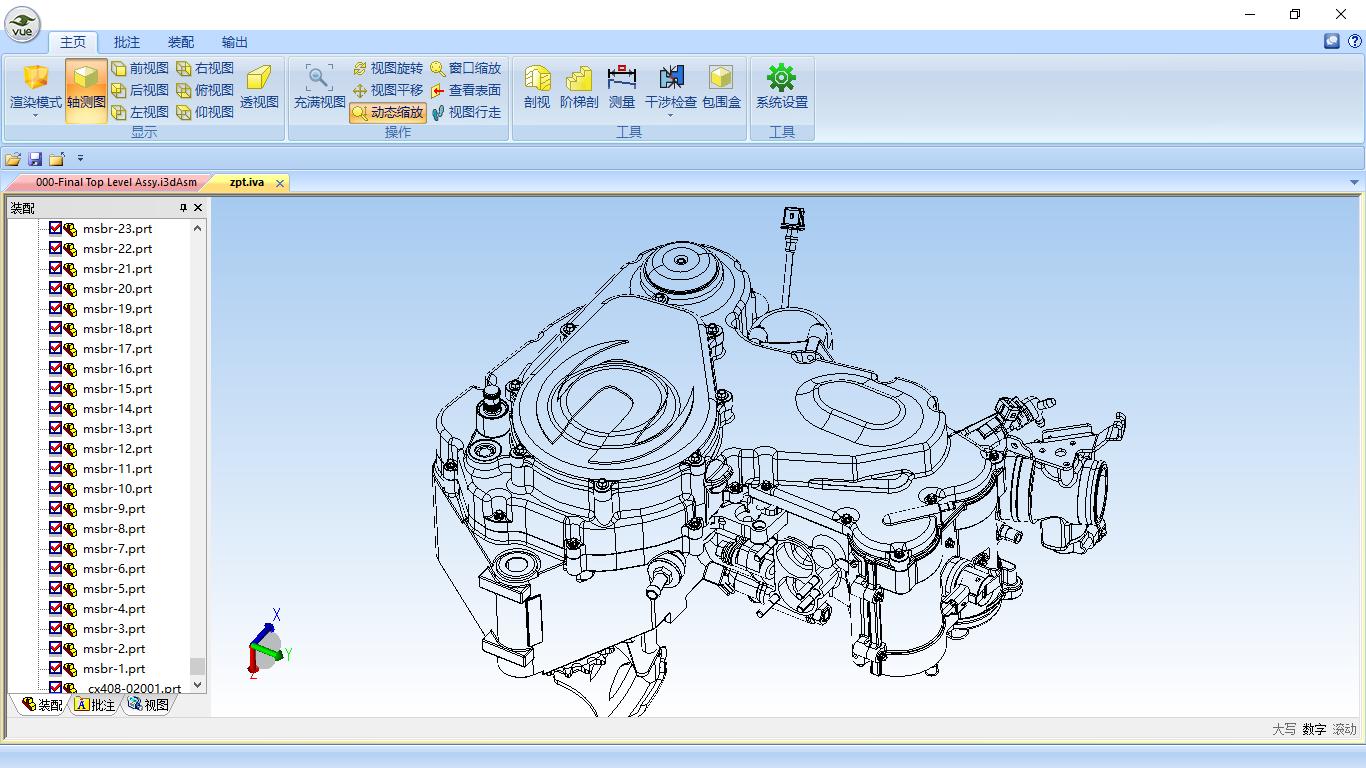Select 左视图 left view
1366x768 pixels.
(140, 112)
